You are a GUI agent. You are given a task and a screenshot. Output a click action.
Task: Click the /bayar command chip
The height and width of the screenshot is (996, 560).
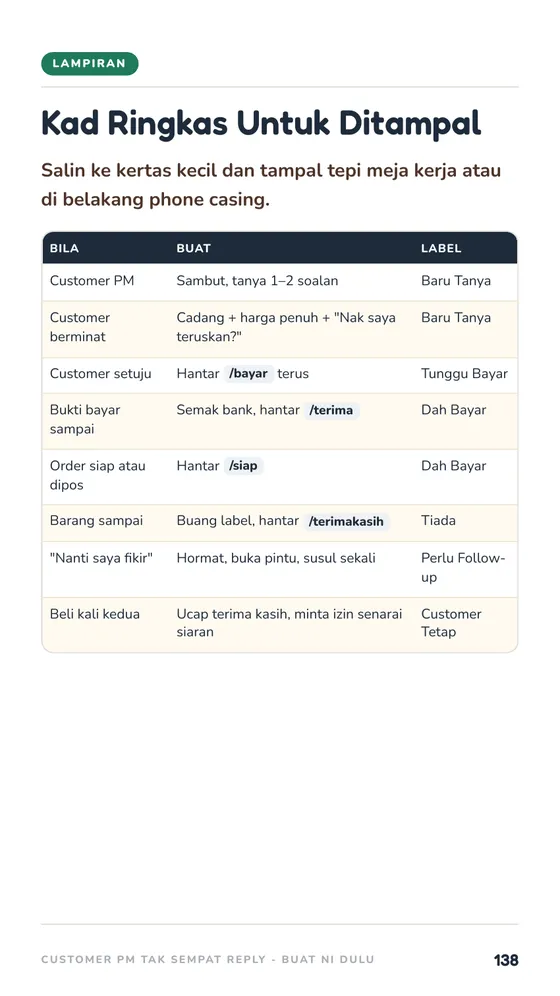249,374
